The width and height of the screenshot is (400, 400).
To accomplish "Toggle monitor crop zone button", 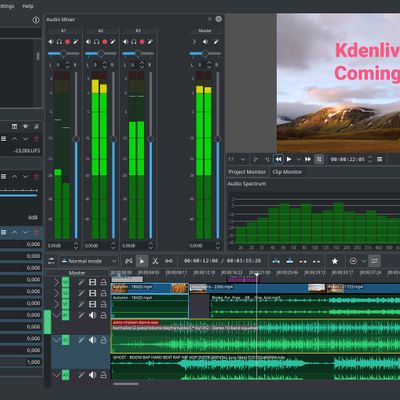I will click(319, 159).
